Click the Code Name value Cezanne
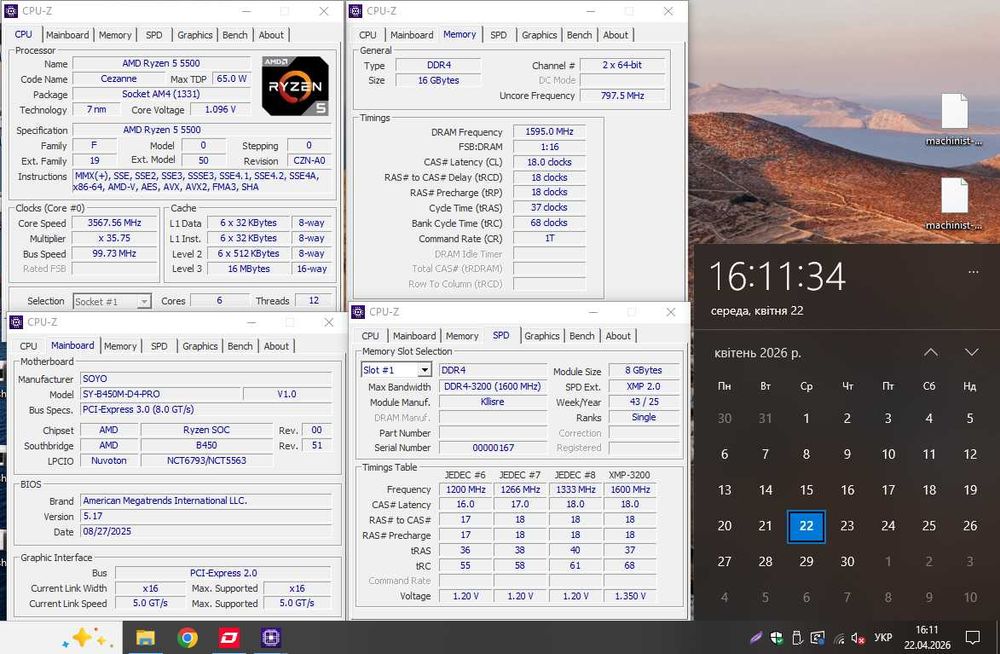The height and width of the screenshot is (654, 1000). tap(119, 78)
